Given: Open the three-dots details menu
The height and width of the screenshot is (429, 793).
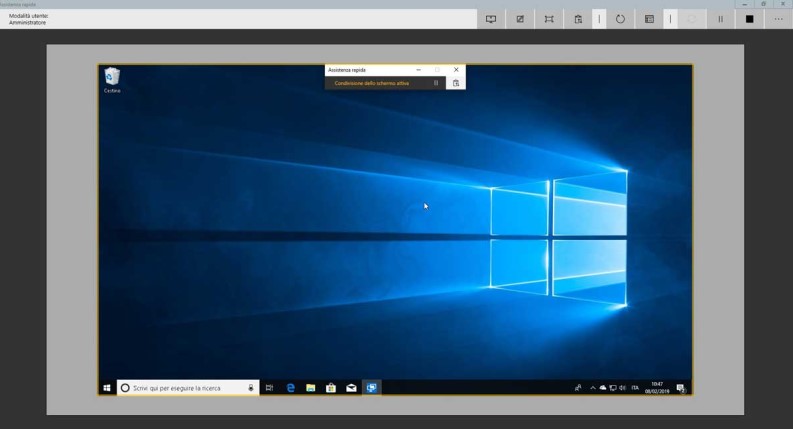Looking at the screenshot, I should tap(778, 19).
